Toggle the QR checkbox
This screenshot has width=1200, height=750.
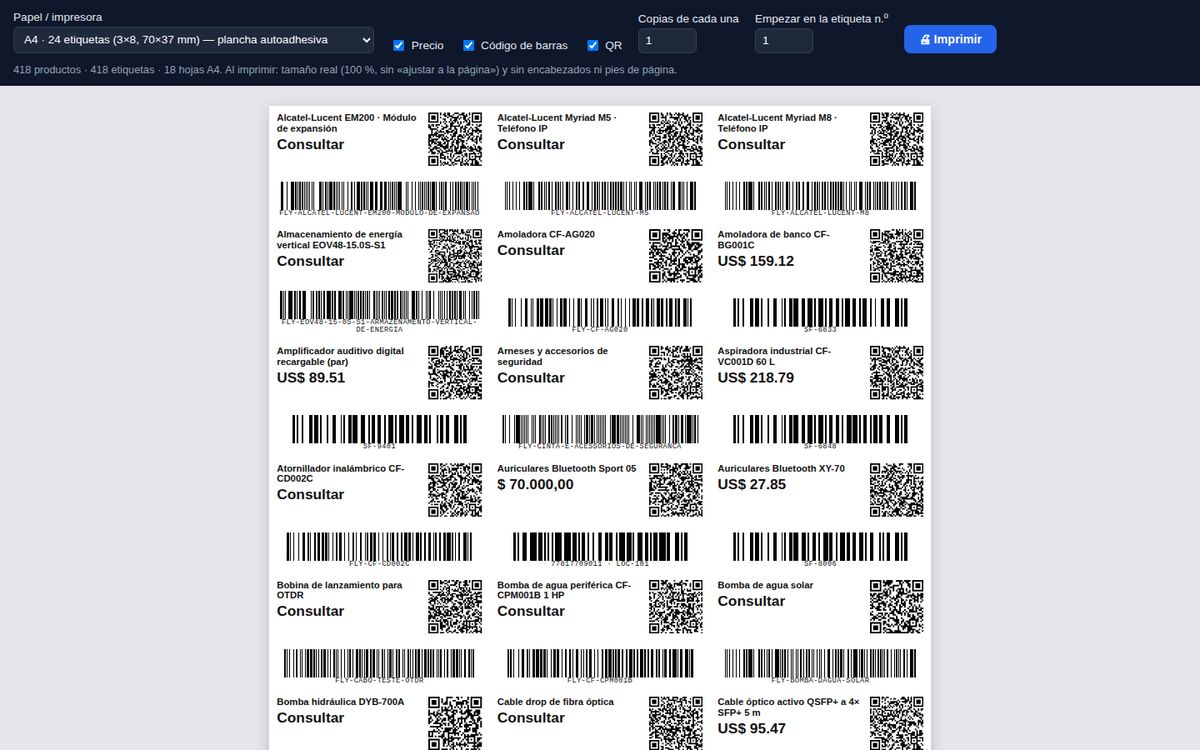pyautogui.click(x=593, y=45)
